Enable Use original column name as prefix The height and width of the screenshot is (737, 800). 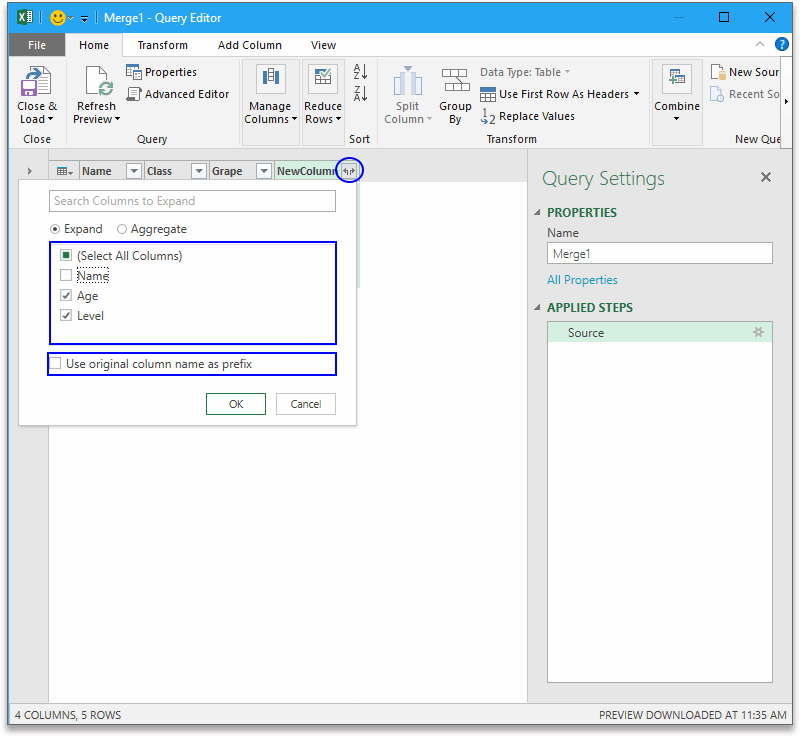(x=55, y=364)
